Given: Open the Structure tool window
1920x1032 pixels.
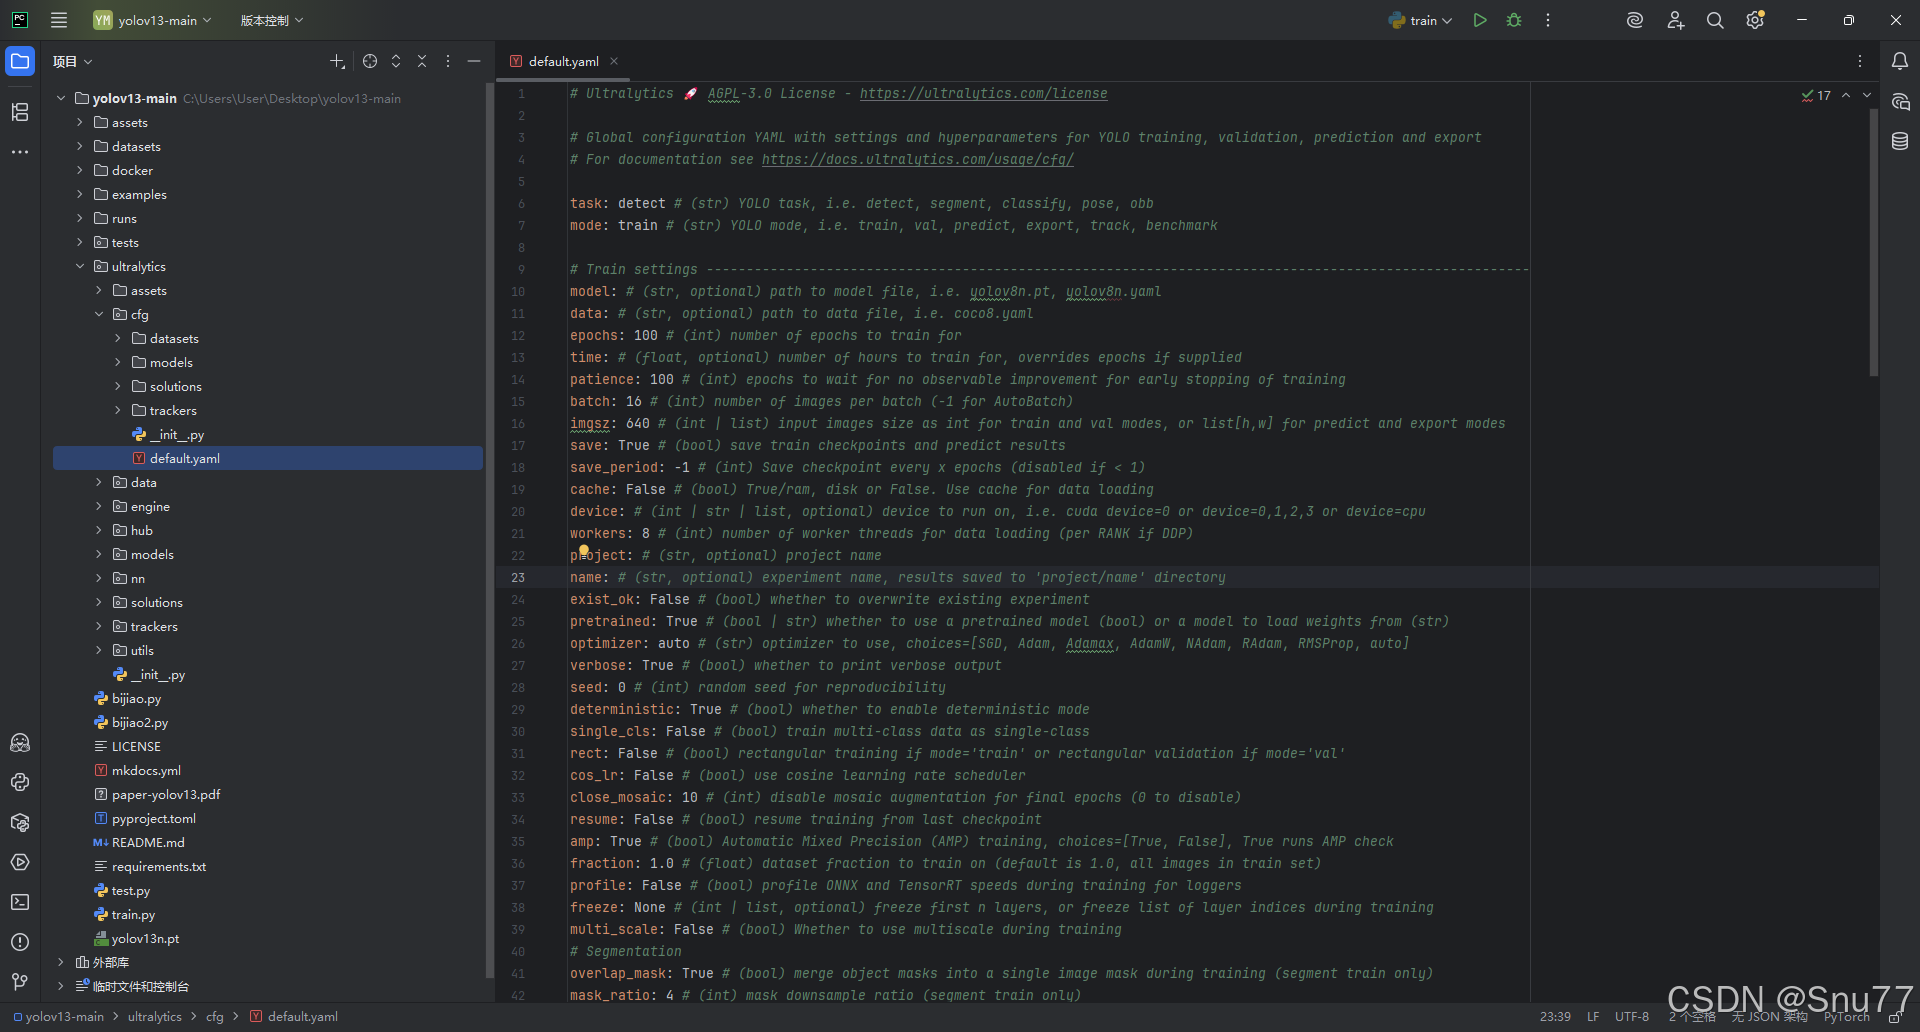Looking at the screenshot, I should pyautogui.click(x=20, y=112).
